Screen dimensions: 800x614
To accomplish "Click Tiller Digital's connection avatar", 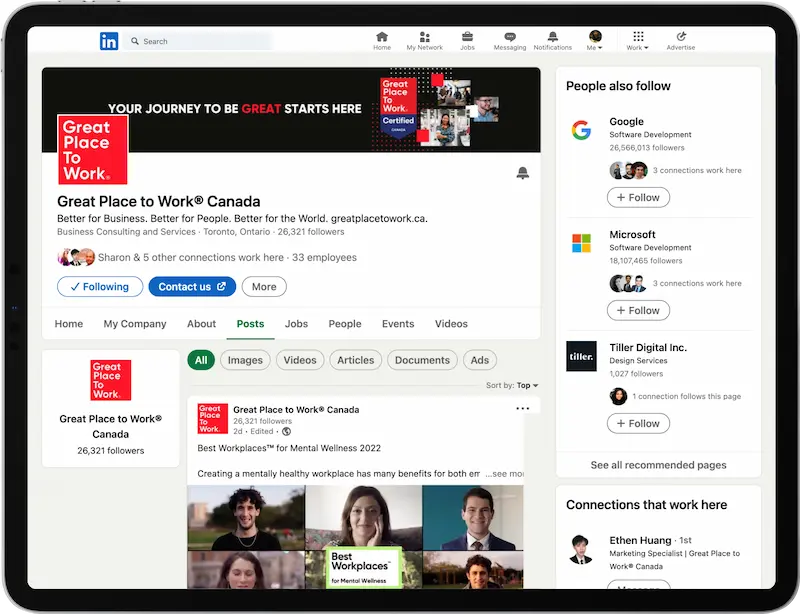I will pyautogui.click(x=618, y=396).
